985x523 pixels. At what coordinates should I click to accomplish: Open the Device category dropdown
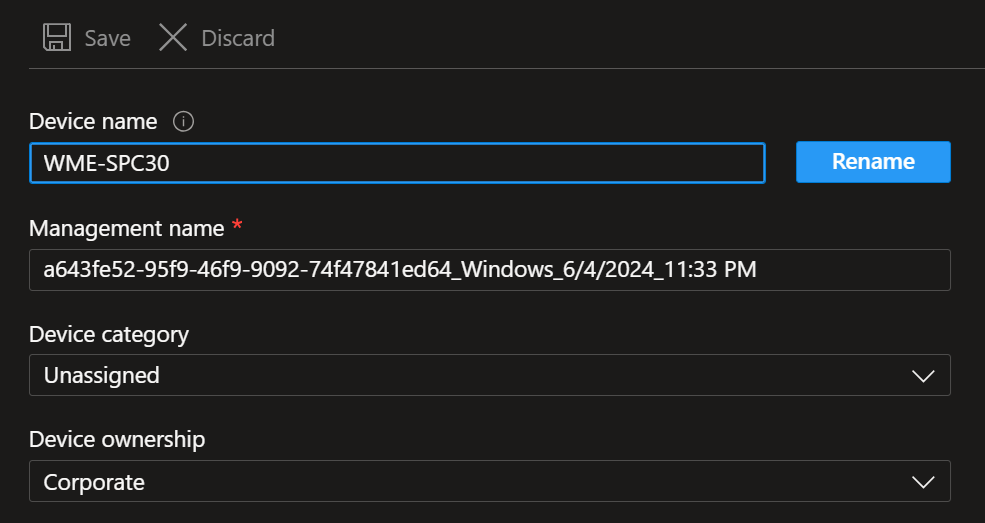tap(489, 376)
